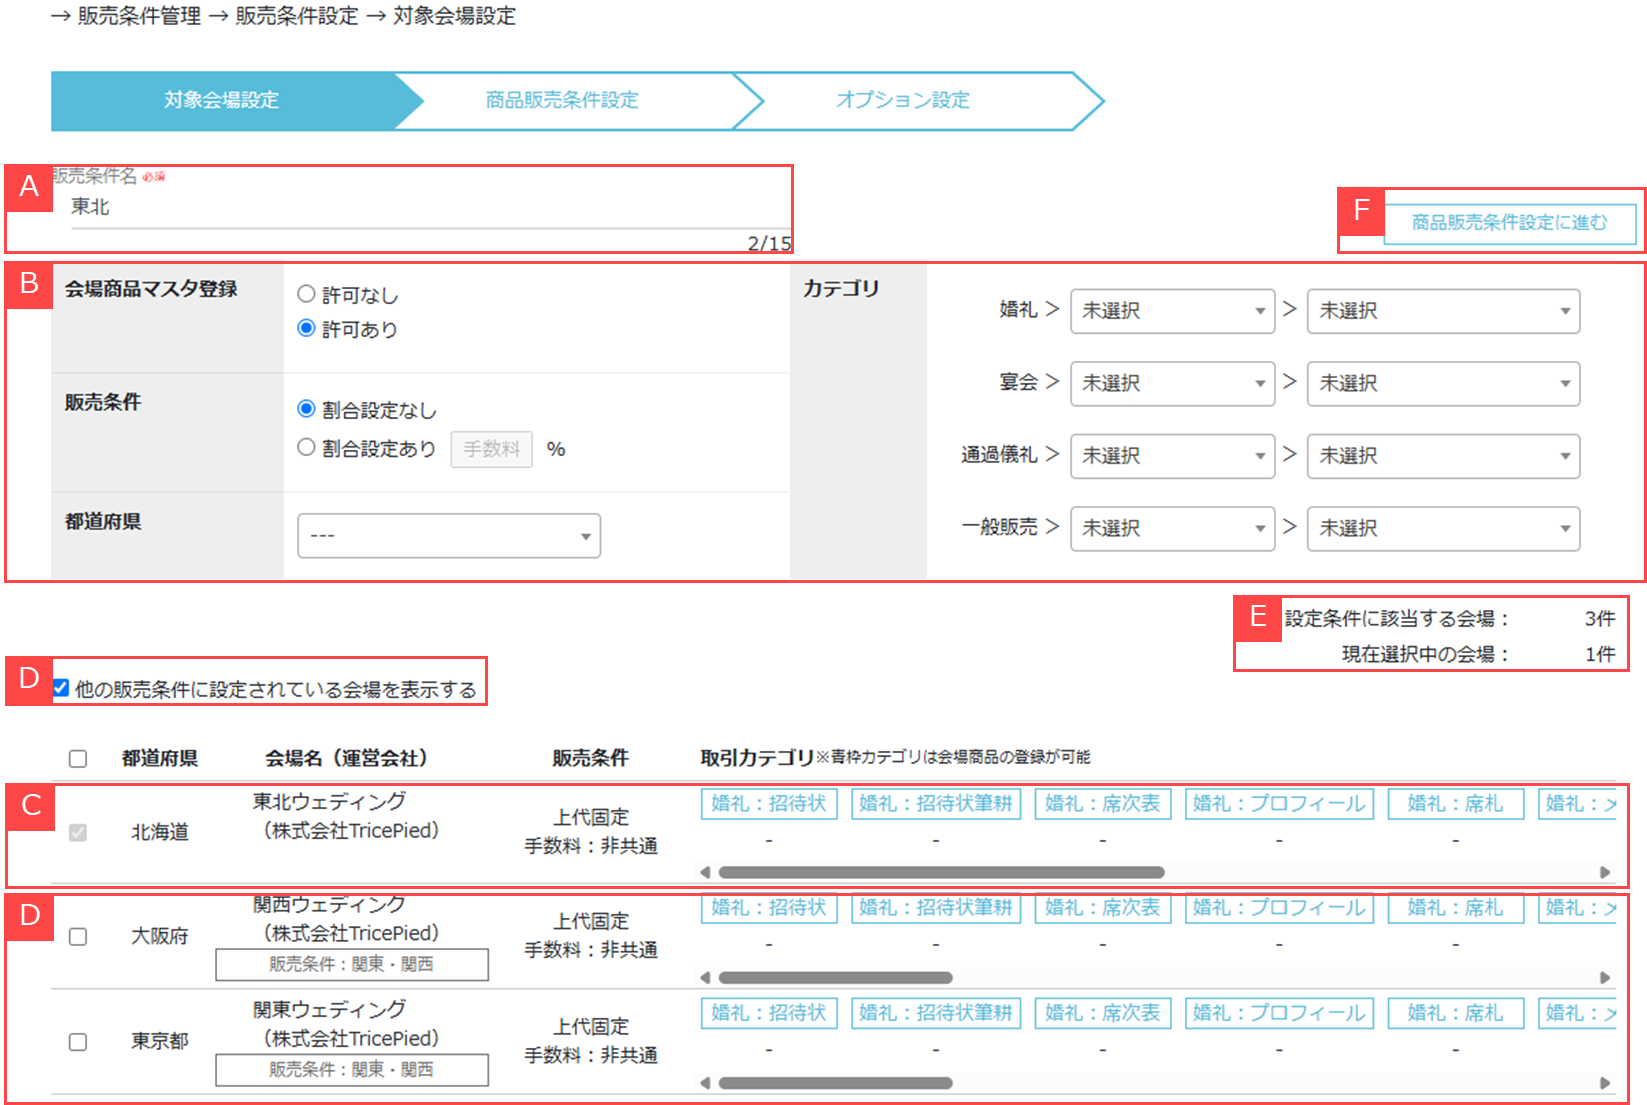Viewport: 1647px width, 1105px height.
Task: Open the first 通過儀礼 category dropdown
Action: (1172, 456)
